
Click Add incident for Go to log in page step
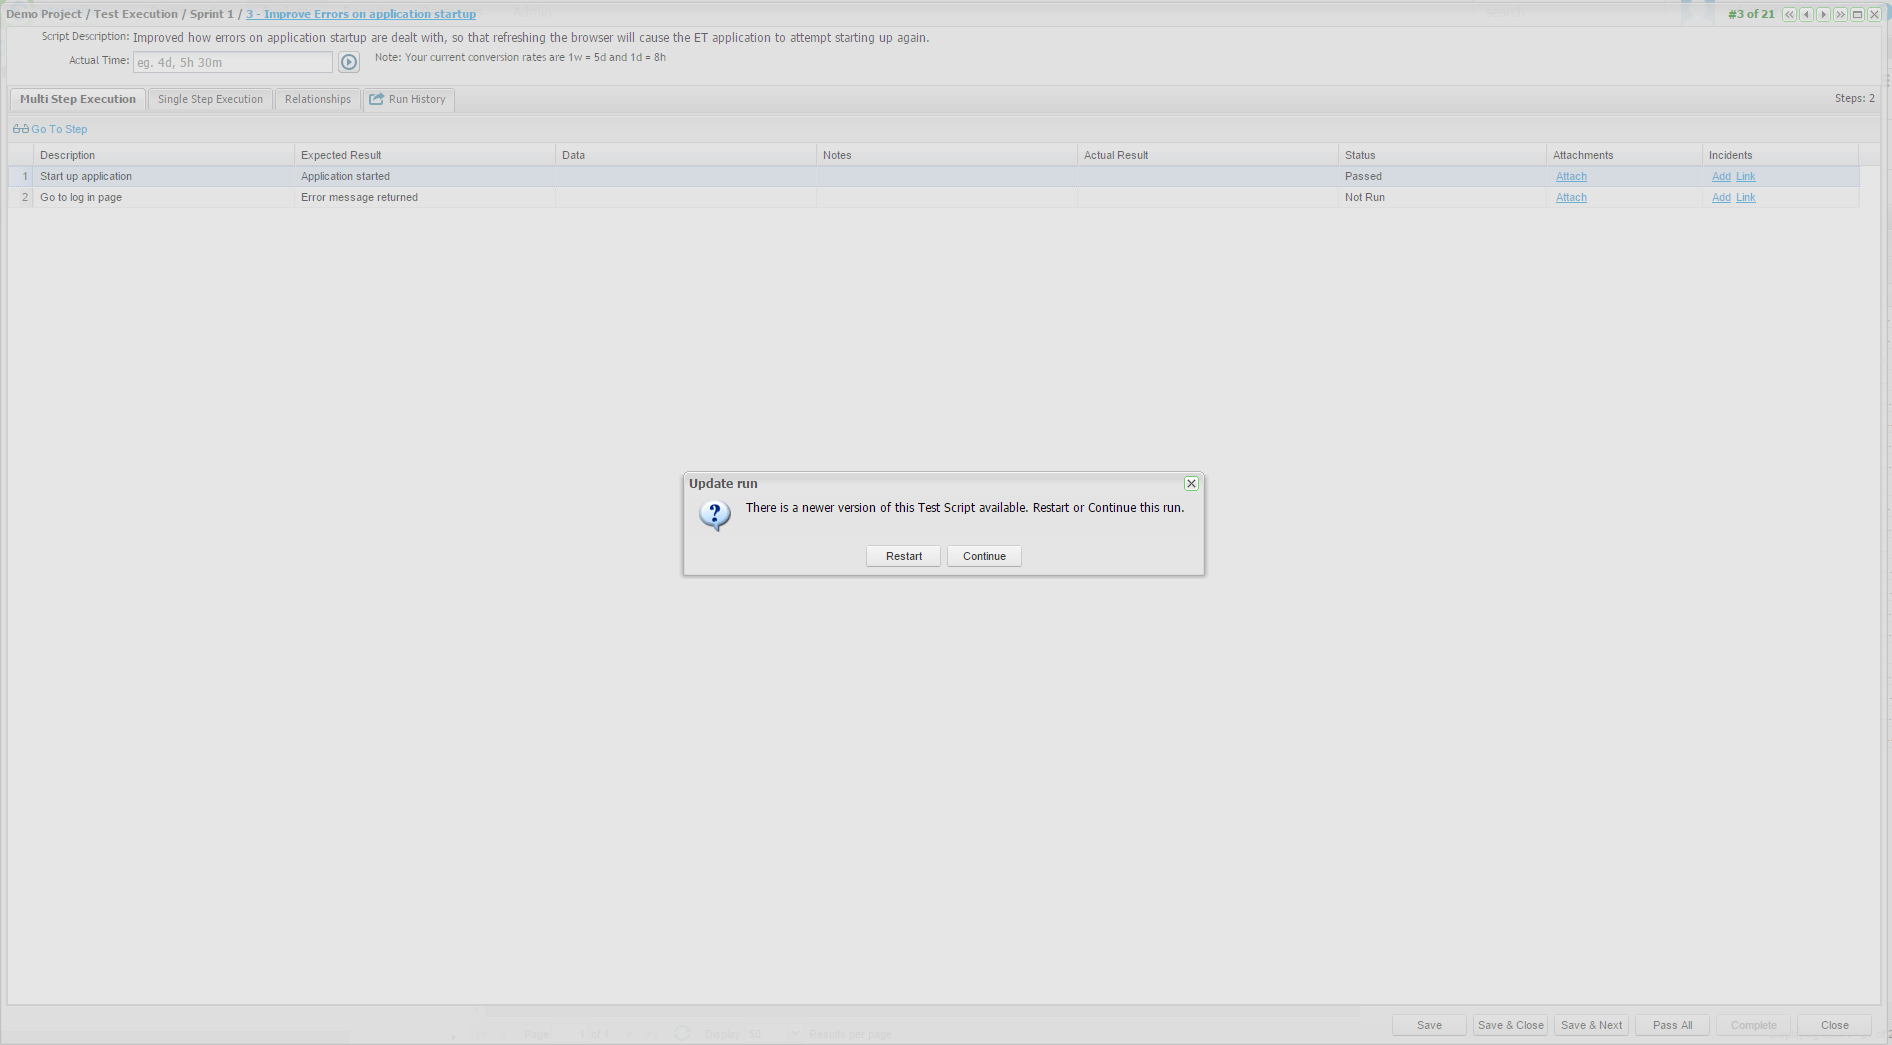coord(1720,197)
